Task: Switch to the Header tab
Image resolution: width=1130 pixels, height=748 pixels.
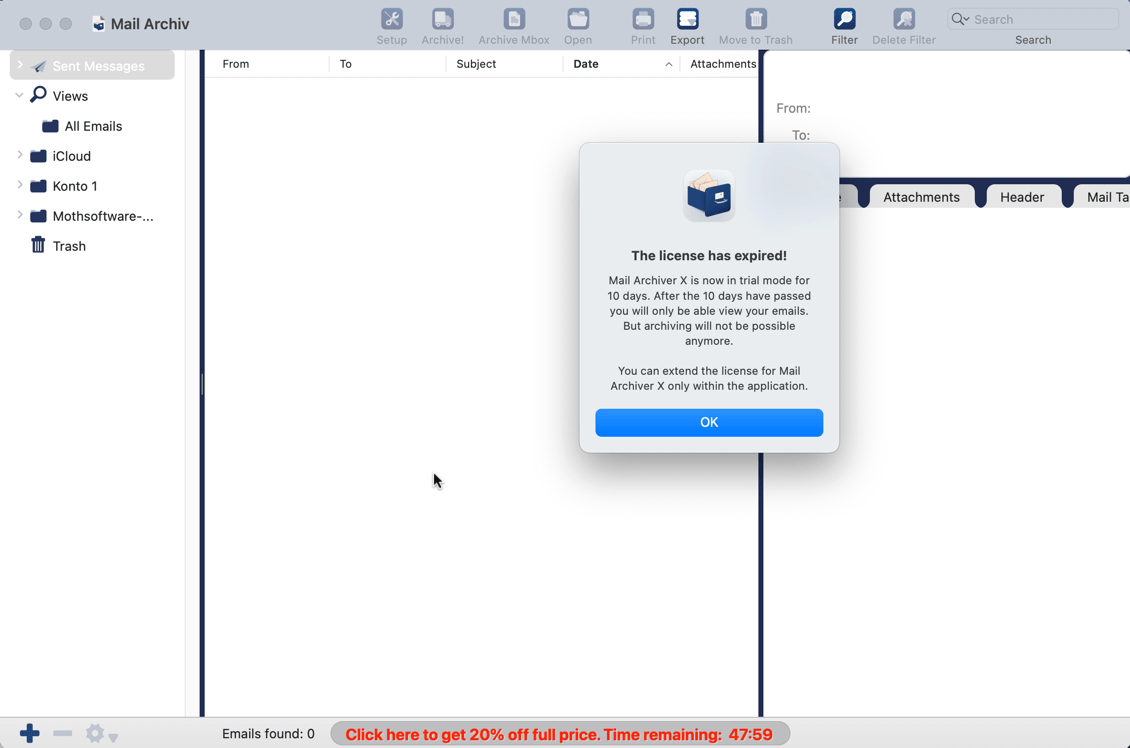Action: coord(1021,197)
